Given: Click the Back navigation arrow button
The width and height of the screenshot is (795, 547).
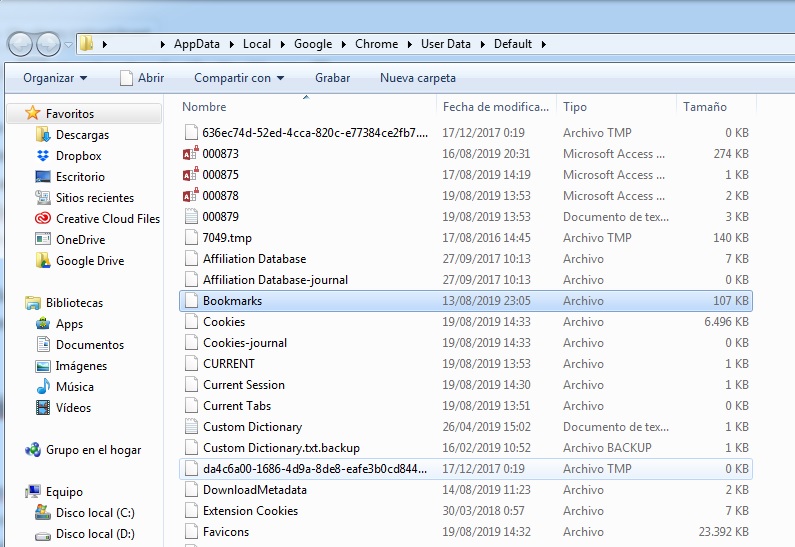Looking at the screenshot, I should tap(21, 44).
